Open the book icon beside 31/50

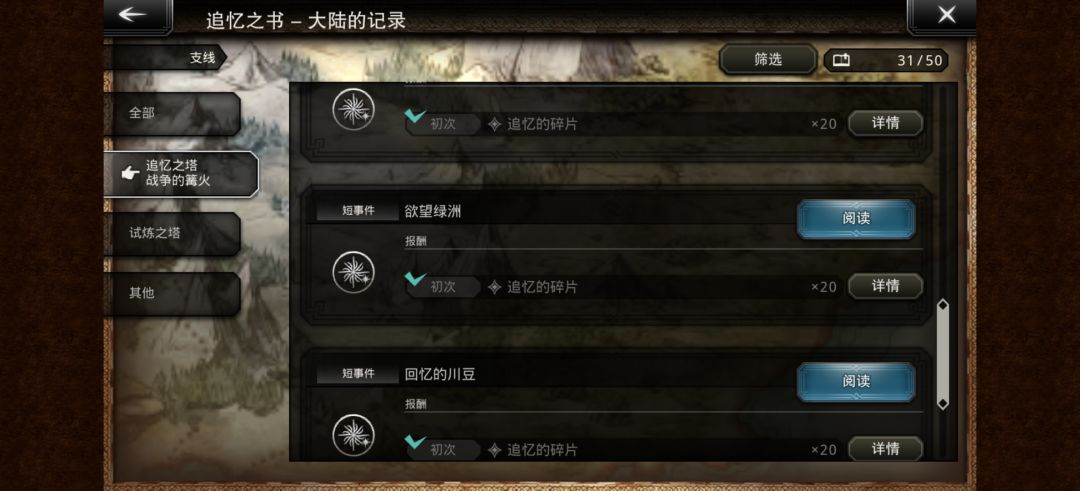(x=841, y=60)
